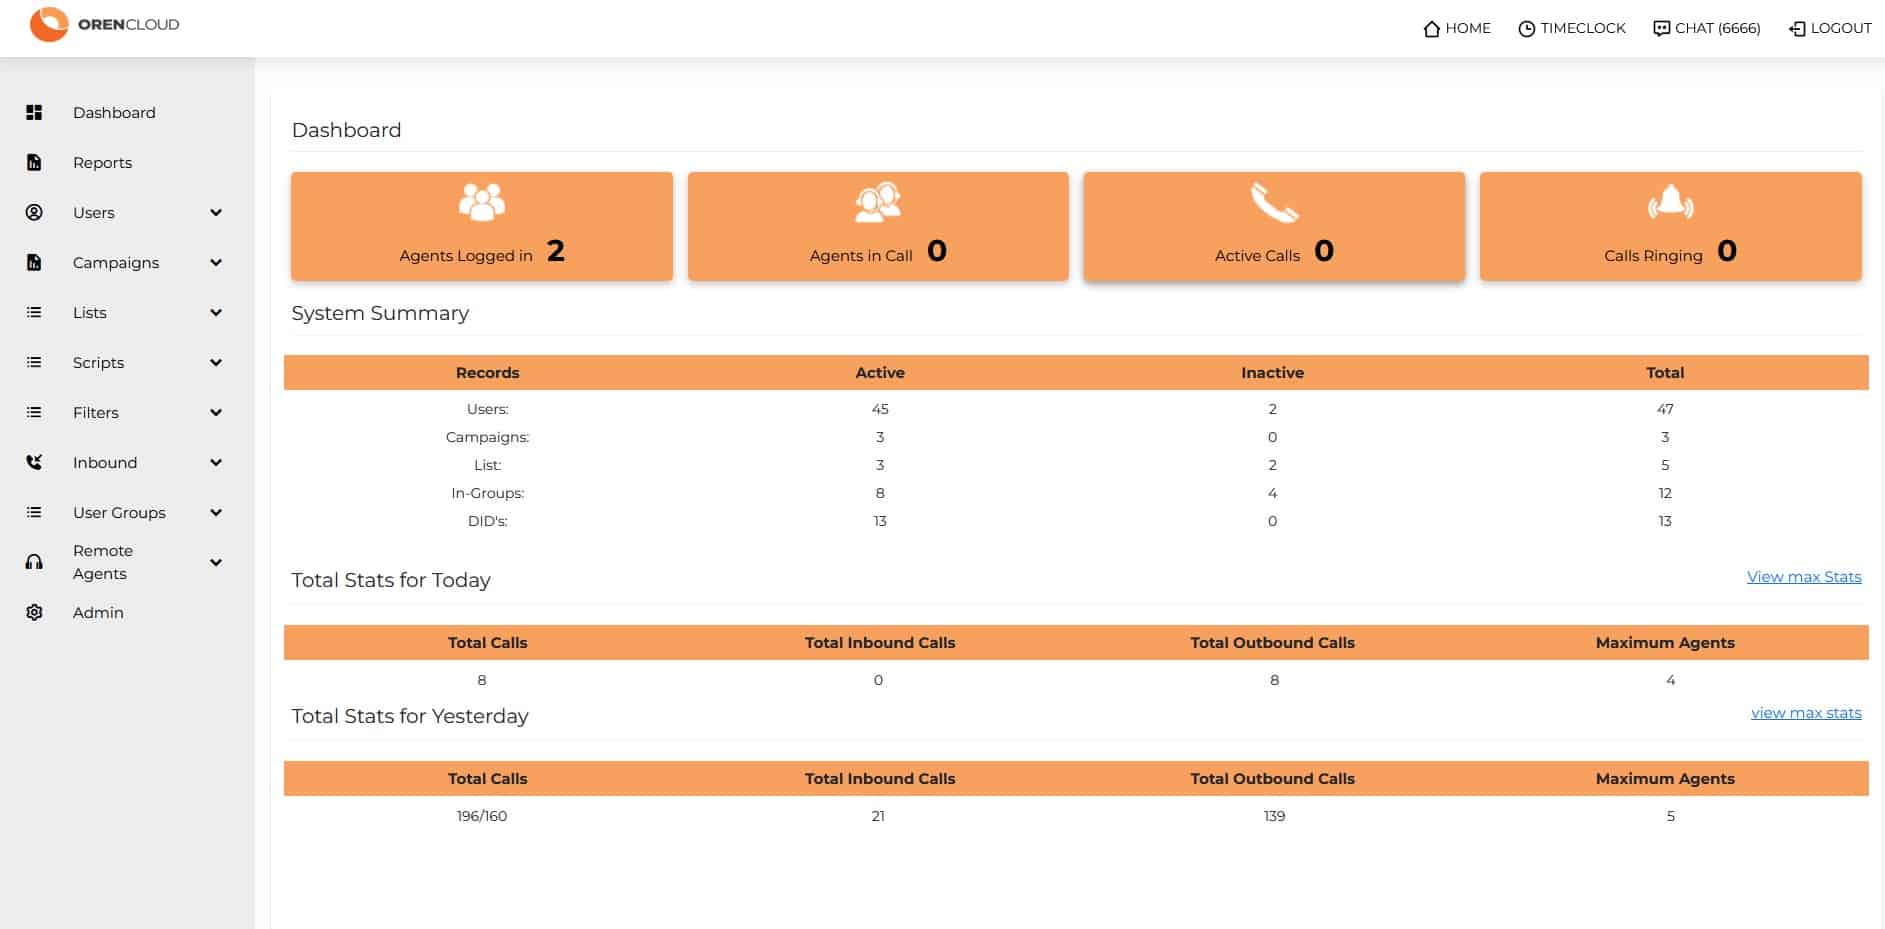The height and width of the screenshot is (929, 1885).
Task: Click the User Groups list icon
Action: click(34, 513)
